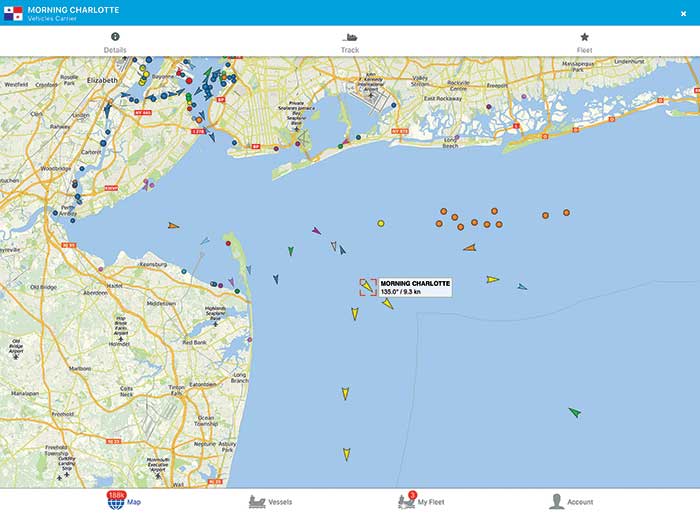Screen dimensions: 700x514
Task: Select the rightmost orange anchored vessel dot
Action: pyautogui.click(x=566, y=213)
